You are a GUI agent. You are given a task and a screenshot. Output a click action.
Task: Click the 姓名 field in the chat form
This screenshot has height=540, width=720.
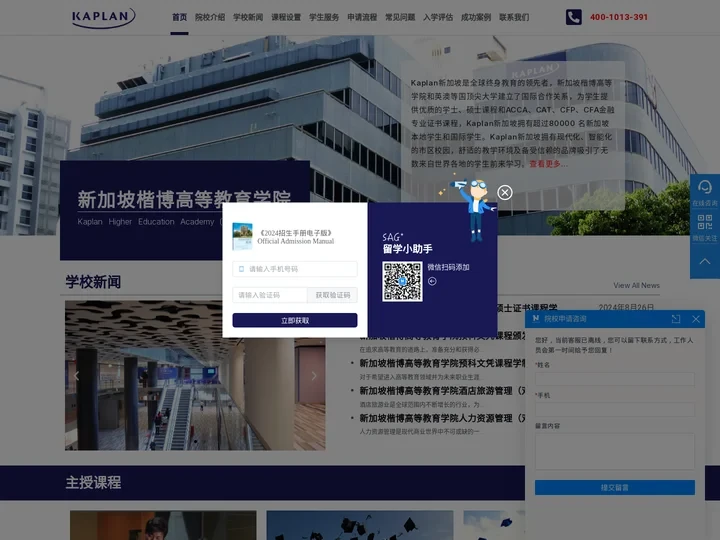coord(614,379)
